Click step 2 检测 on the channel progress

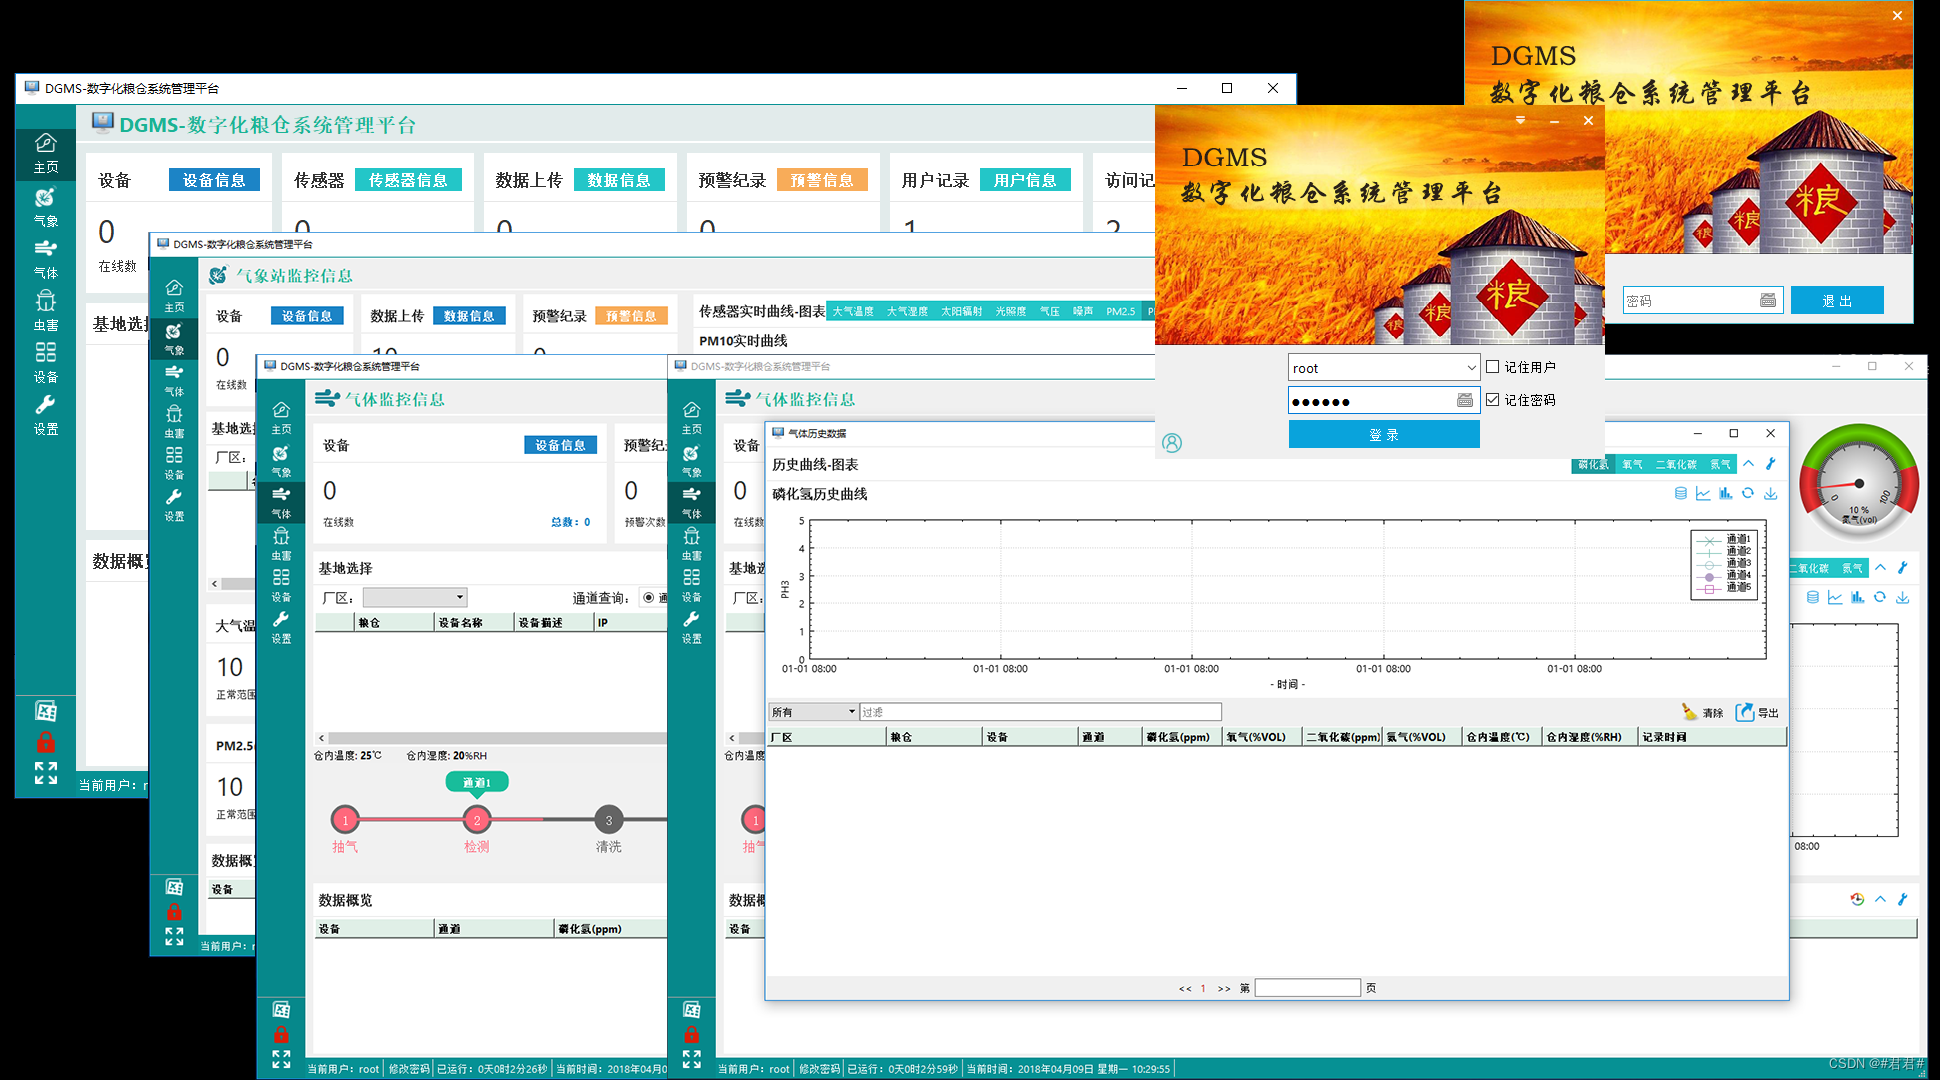[x=477, y=820]
